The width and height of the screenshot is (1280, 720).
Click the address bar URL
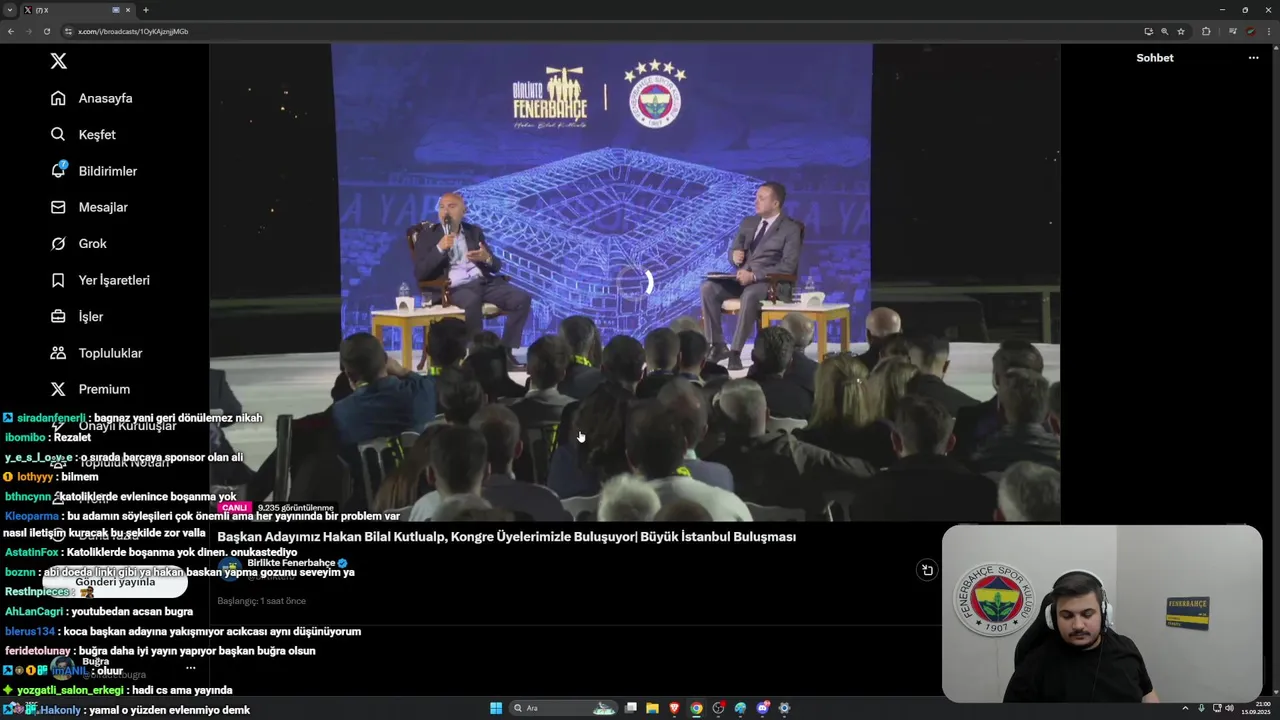[x=133, y=31]
